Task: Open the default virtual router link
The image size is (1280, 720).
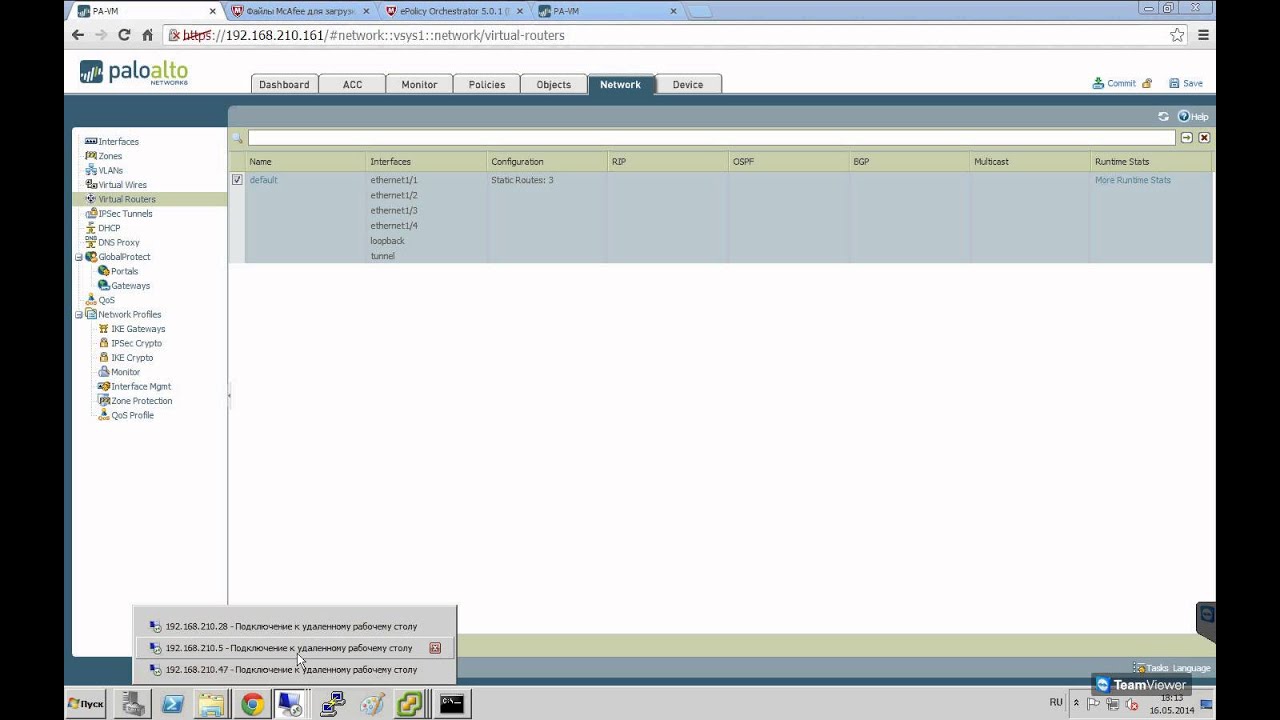Action: [x=263, y=180]
